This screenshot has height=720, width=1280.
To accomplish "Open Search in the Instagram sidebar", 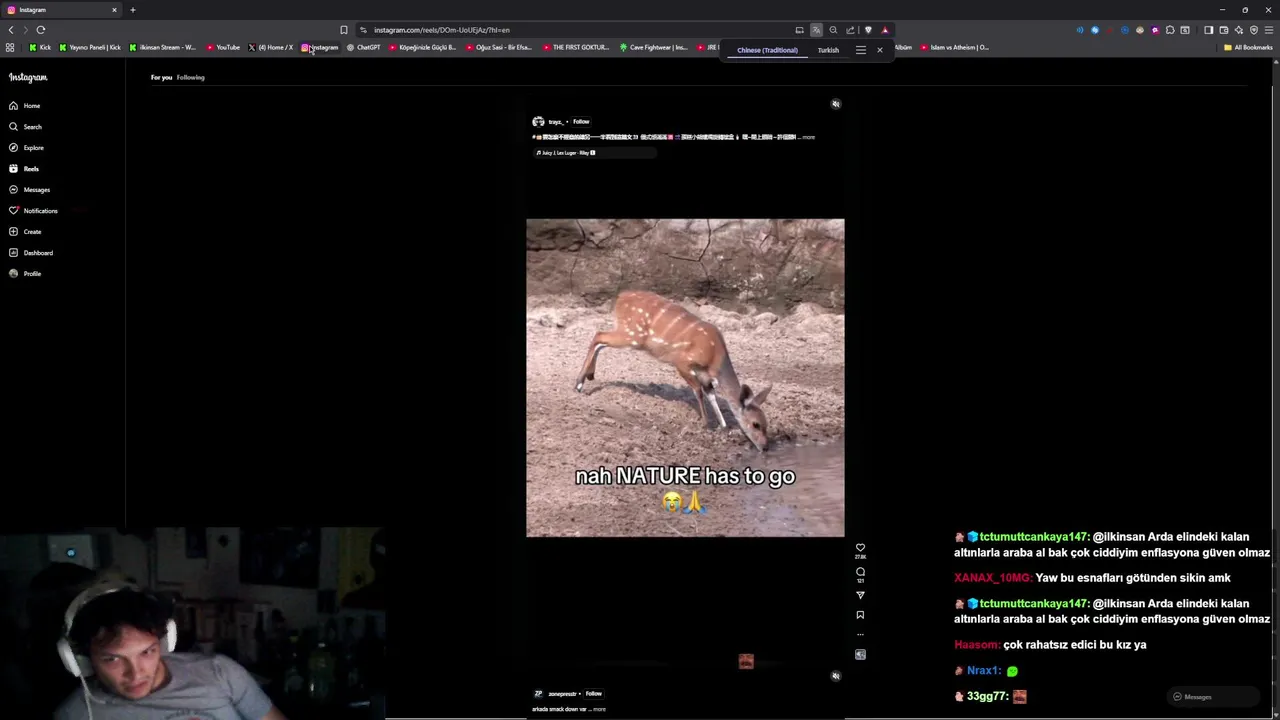I will click(x=25, y=127).
